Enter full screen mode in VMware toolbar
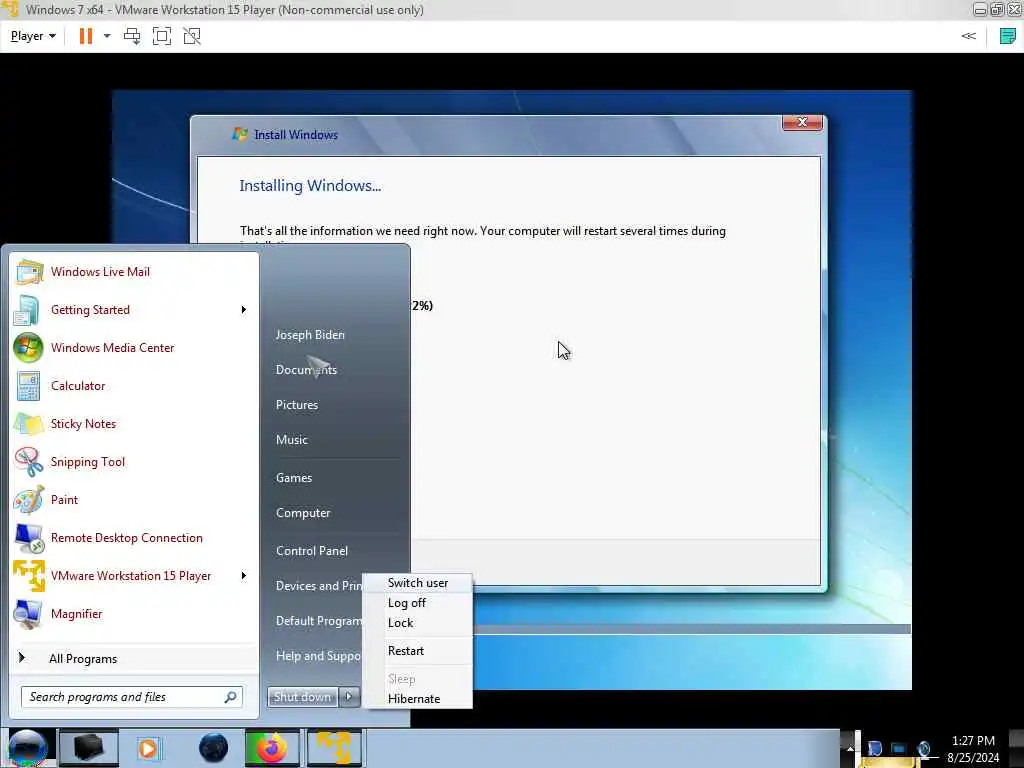This screenshot has height=768, width=1024. click(x=162, y=36)
